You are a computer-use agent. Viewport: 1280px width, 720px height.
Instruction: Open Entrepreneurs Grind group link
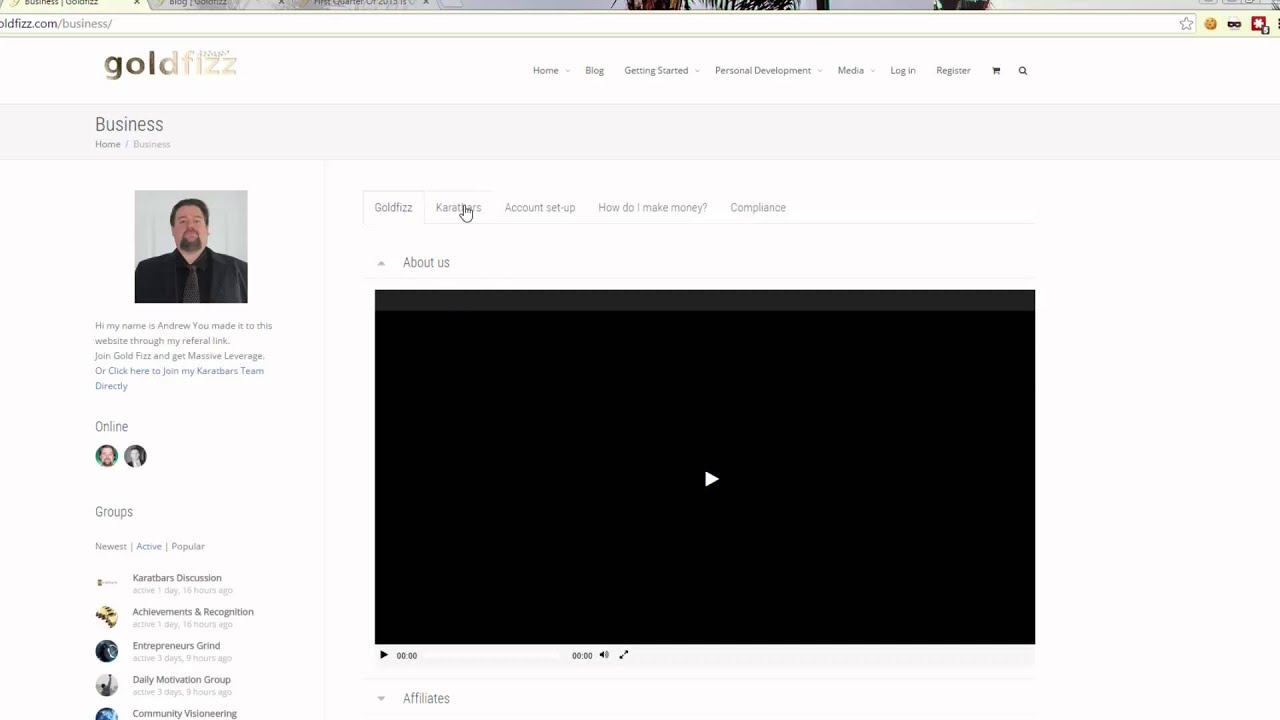[176, 646]
